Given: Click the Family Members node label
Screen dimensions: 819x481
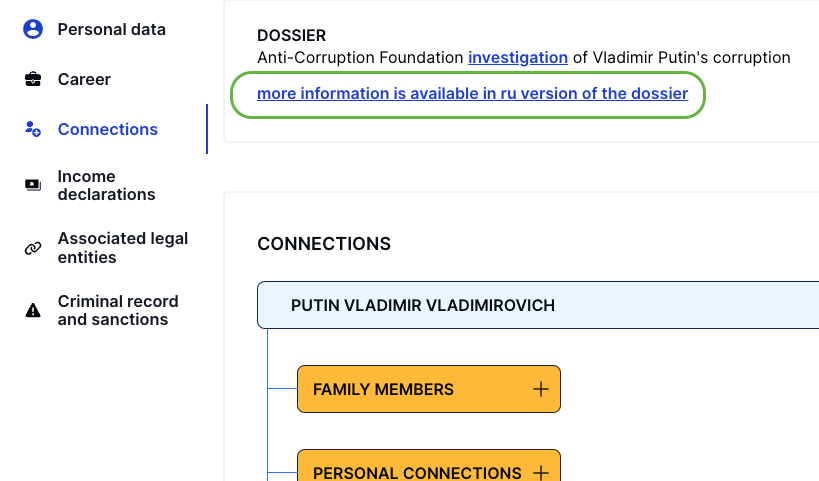Looking at the screenshot, I should [383, 389].
